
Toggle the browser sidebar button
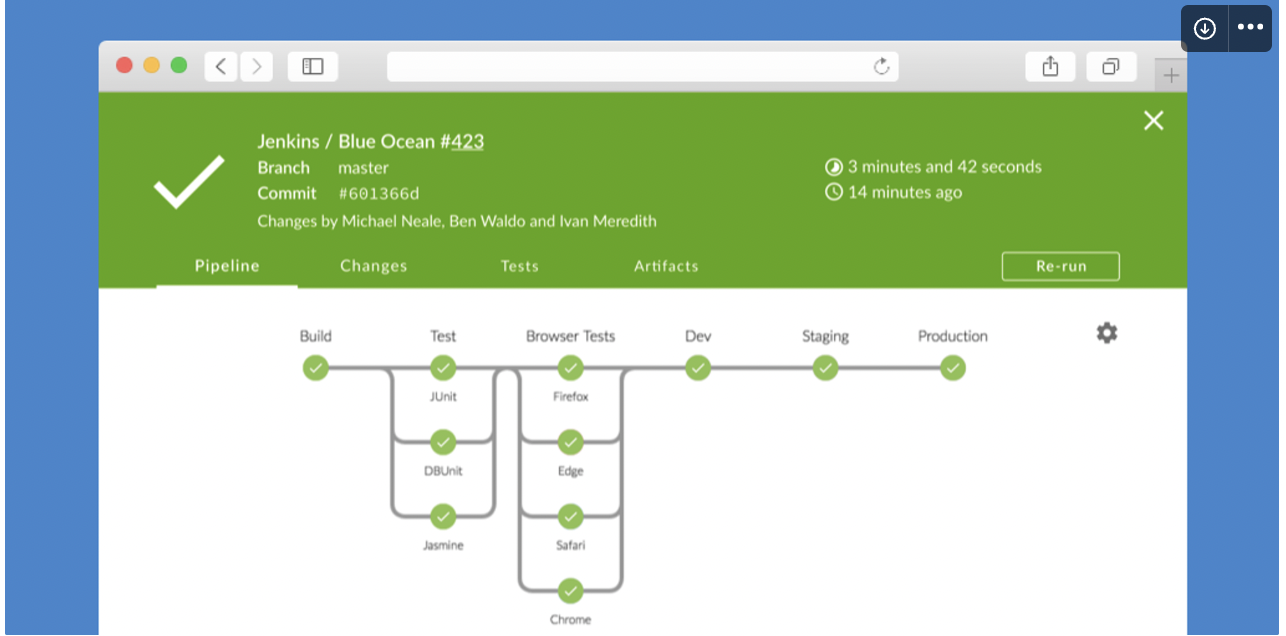click(x=313, y=67)
